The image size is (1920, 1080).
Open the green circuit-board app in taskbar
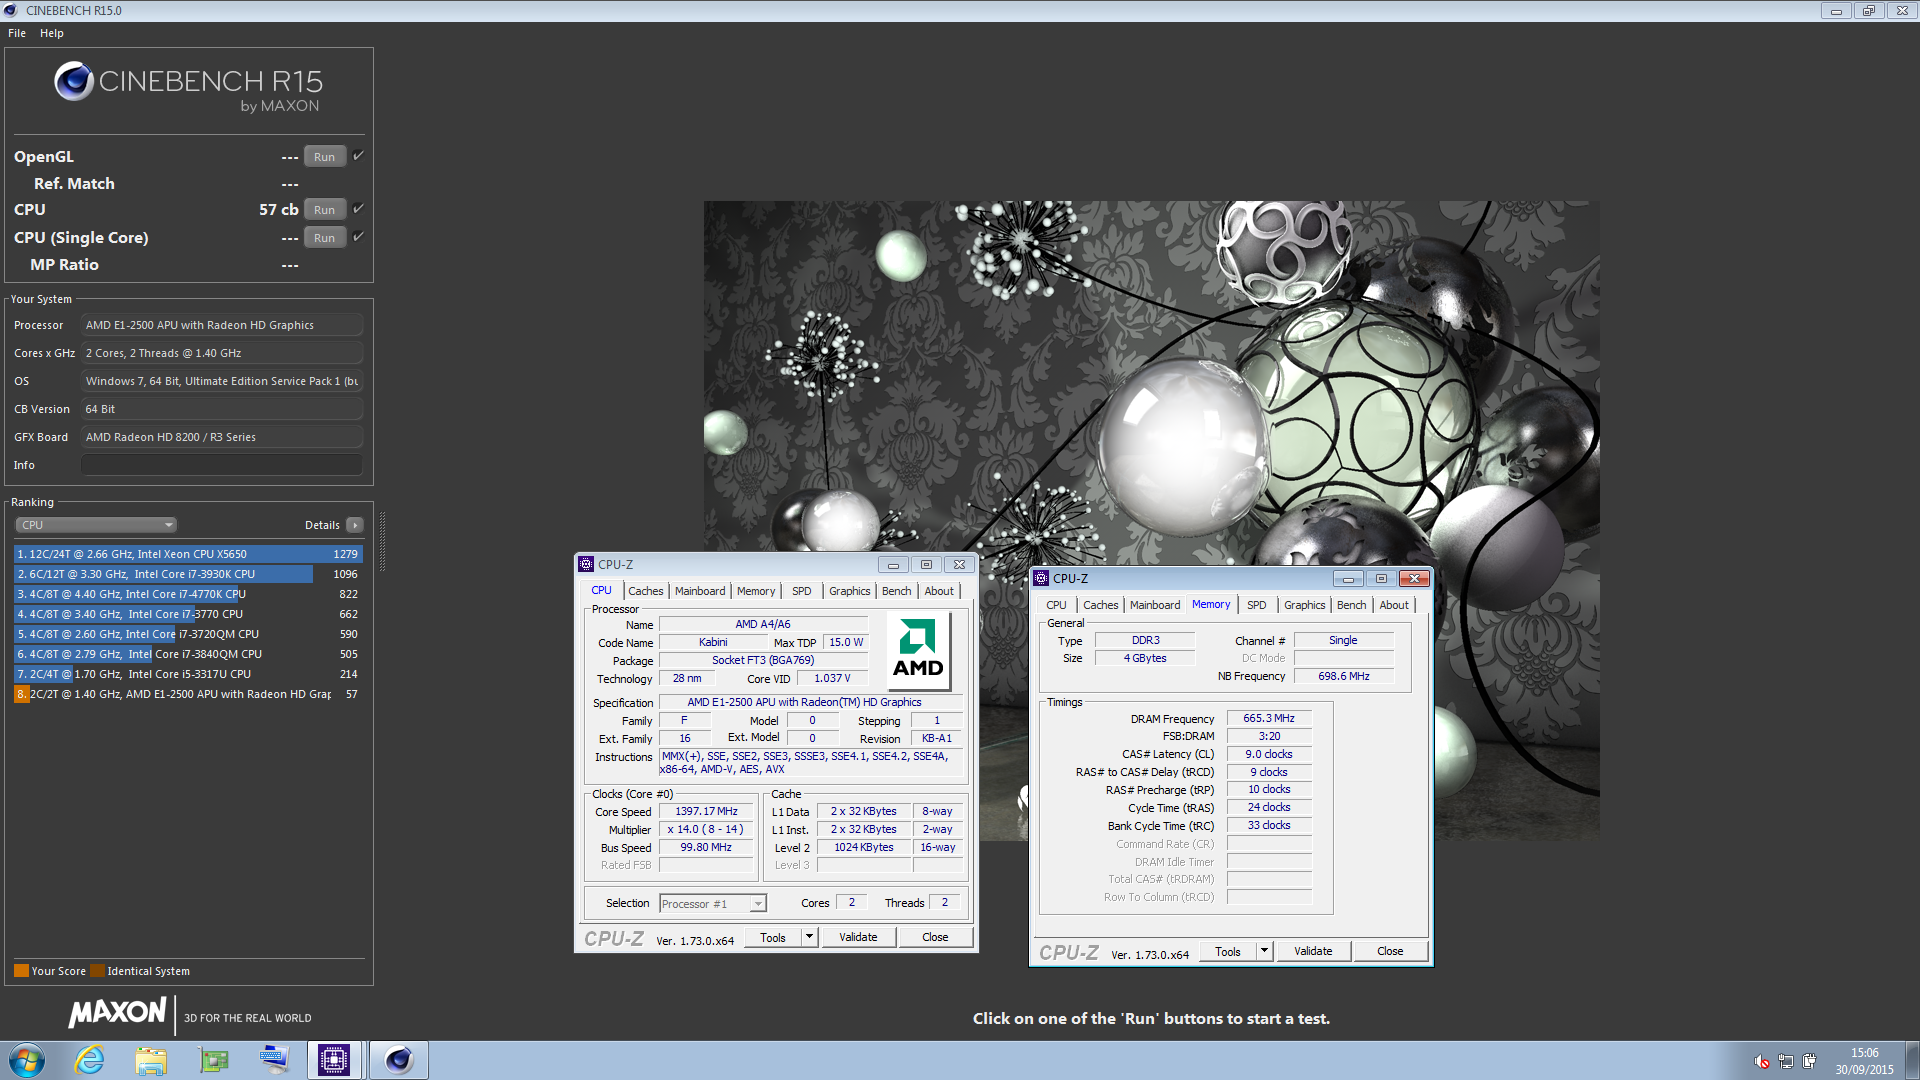[213, 1060]
